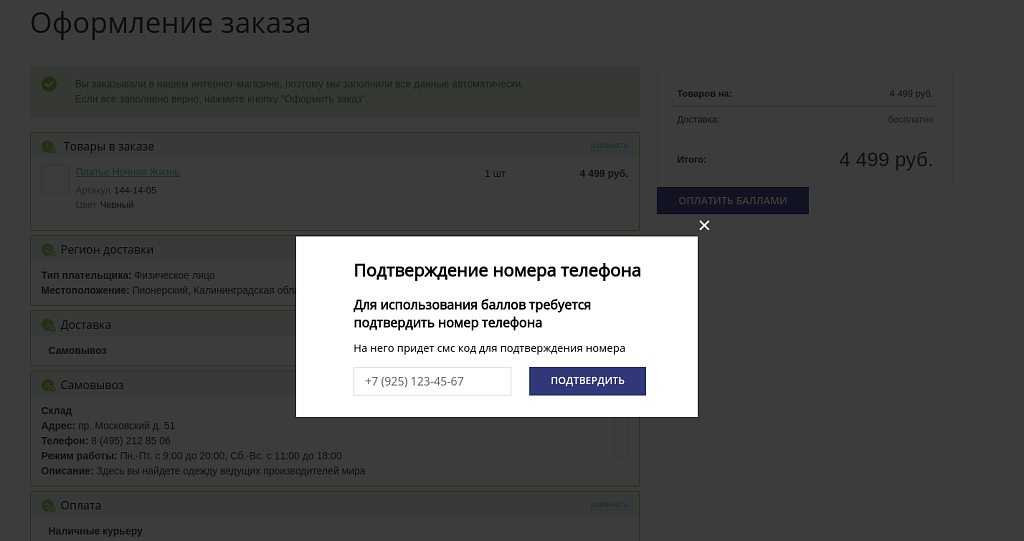
Task: Expand the Регион доставки section header
Action: click(107, 250)
